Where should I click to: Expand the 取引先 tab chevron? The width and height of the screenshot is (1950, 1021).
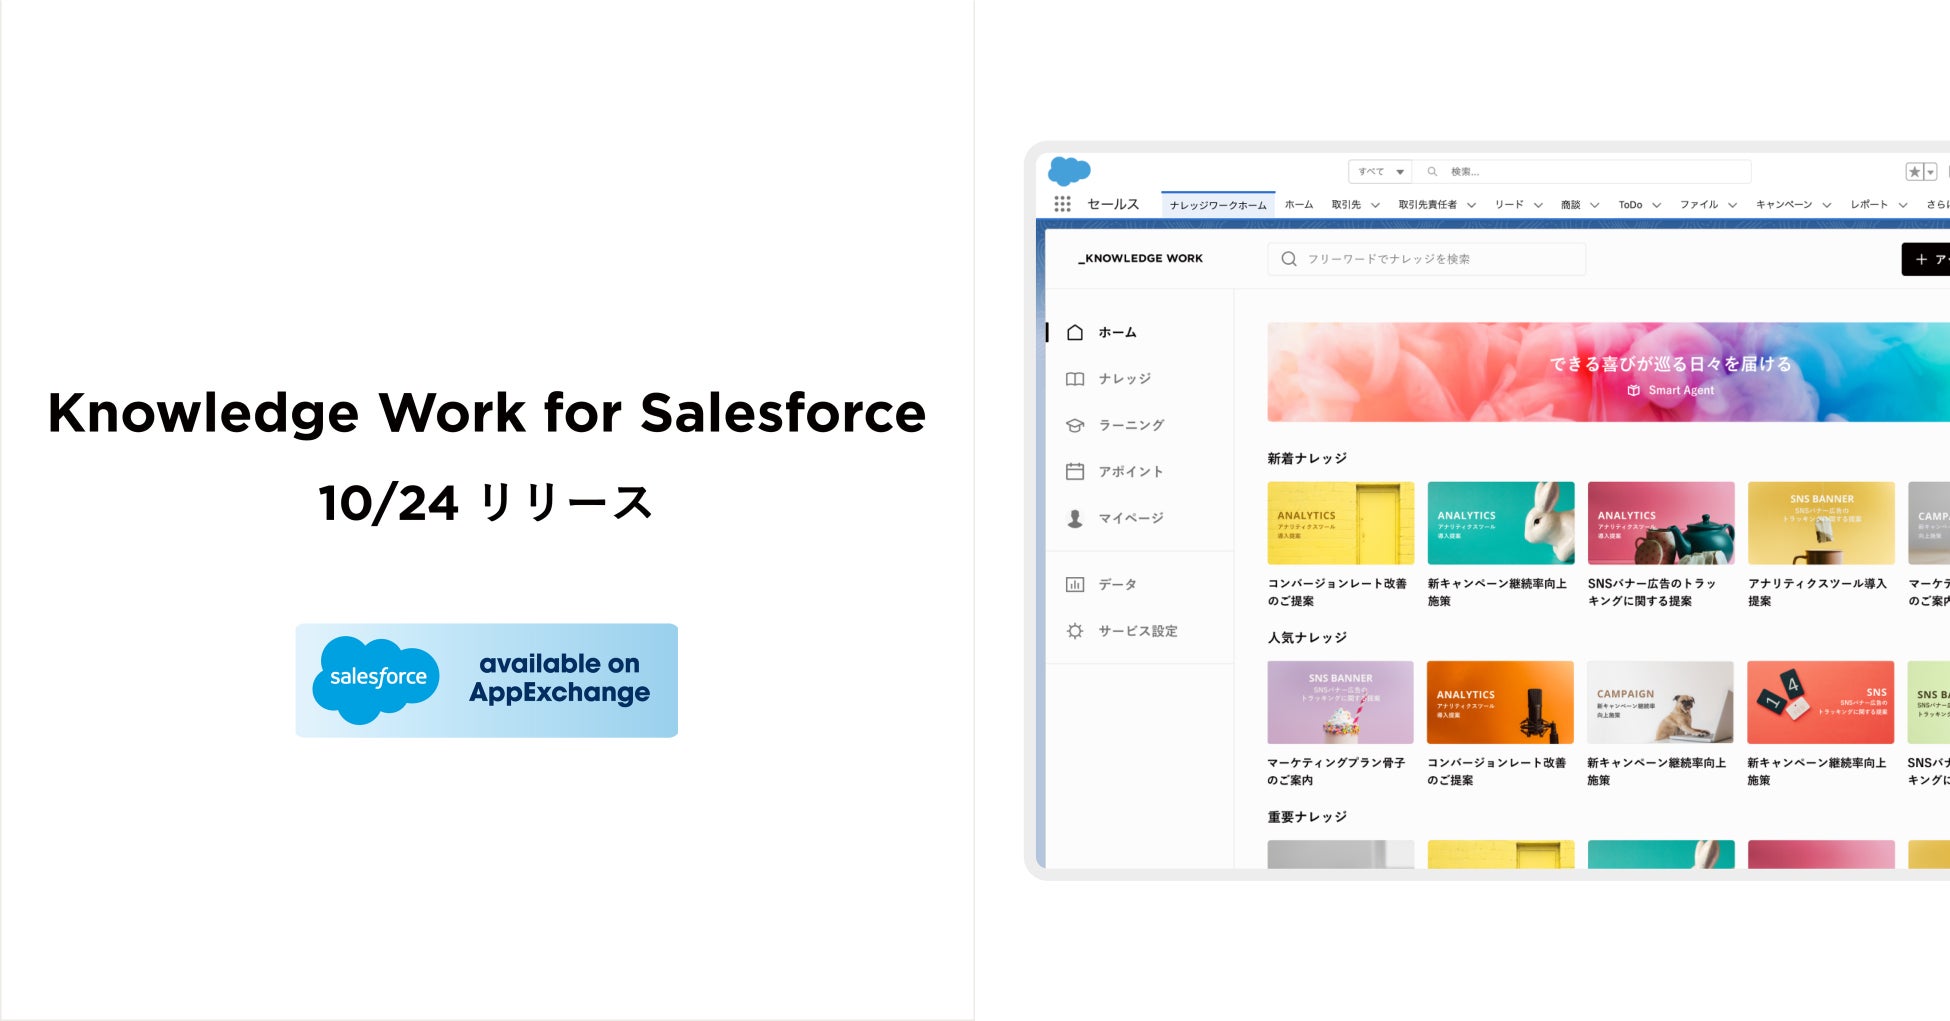1375,205
